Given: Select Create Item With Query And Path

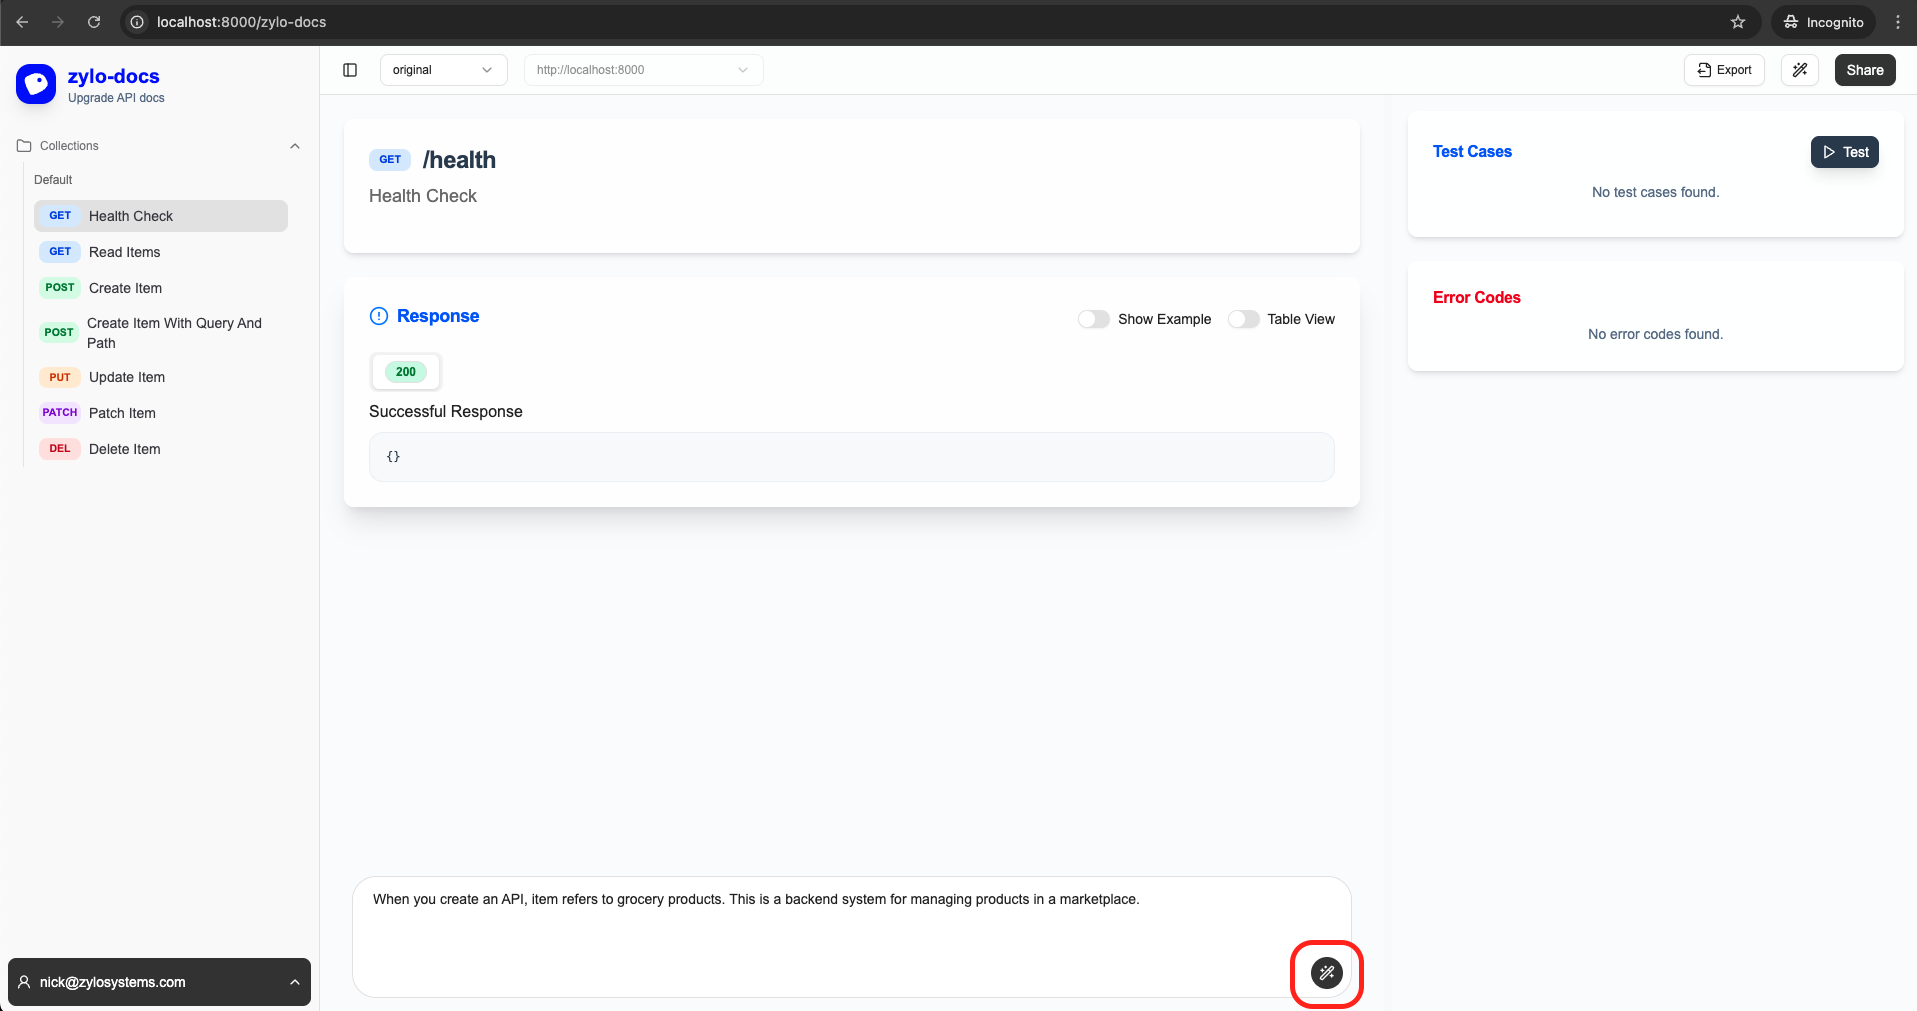Looking at the screenshot, I should [x=161, y=333].
